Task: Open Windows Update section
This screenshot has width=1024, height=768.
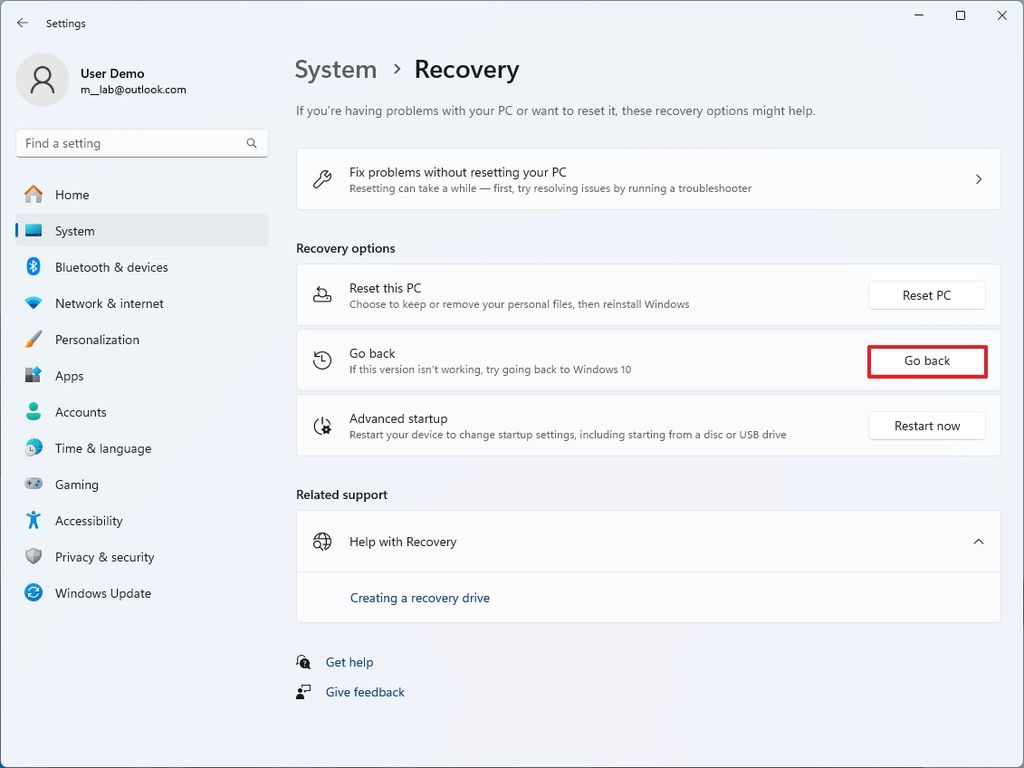Action: (x=102, y=593)
